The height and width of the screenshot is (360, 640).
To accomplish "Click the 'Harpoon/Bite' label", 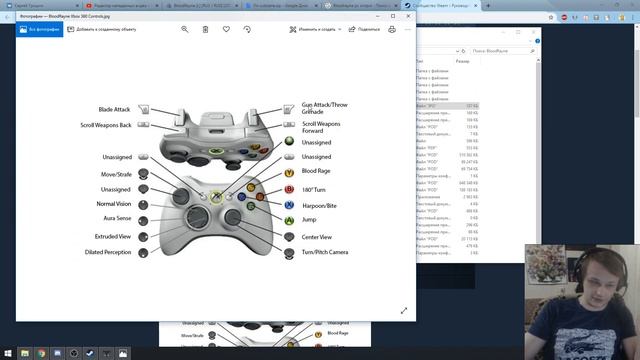I will 320,206.
